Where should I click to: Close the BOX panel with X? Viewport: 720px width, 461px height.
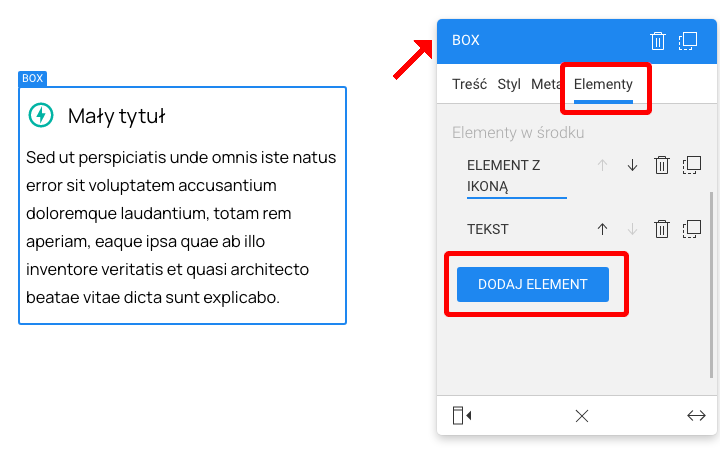tap(582, 416)
